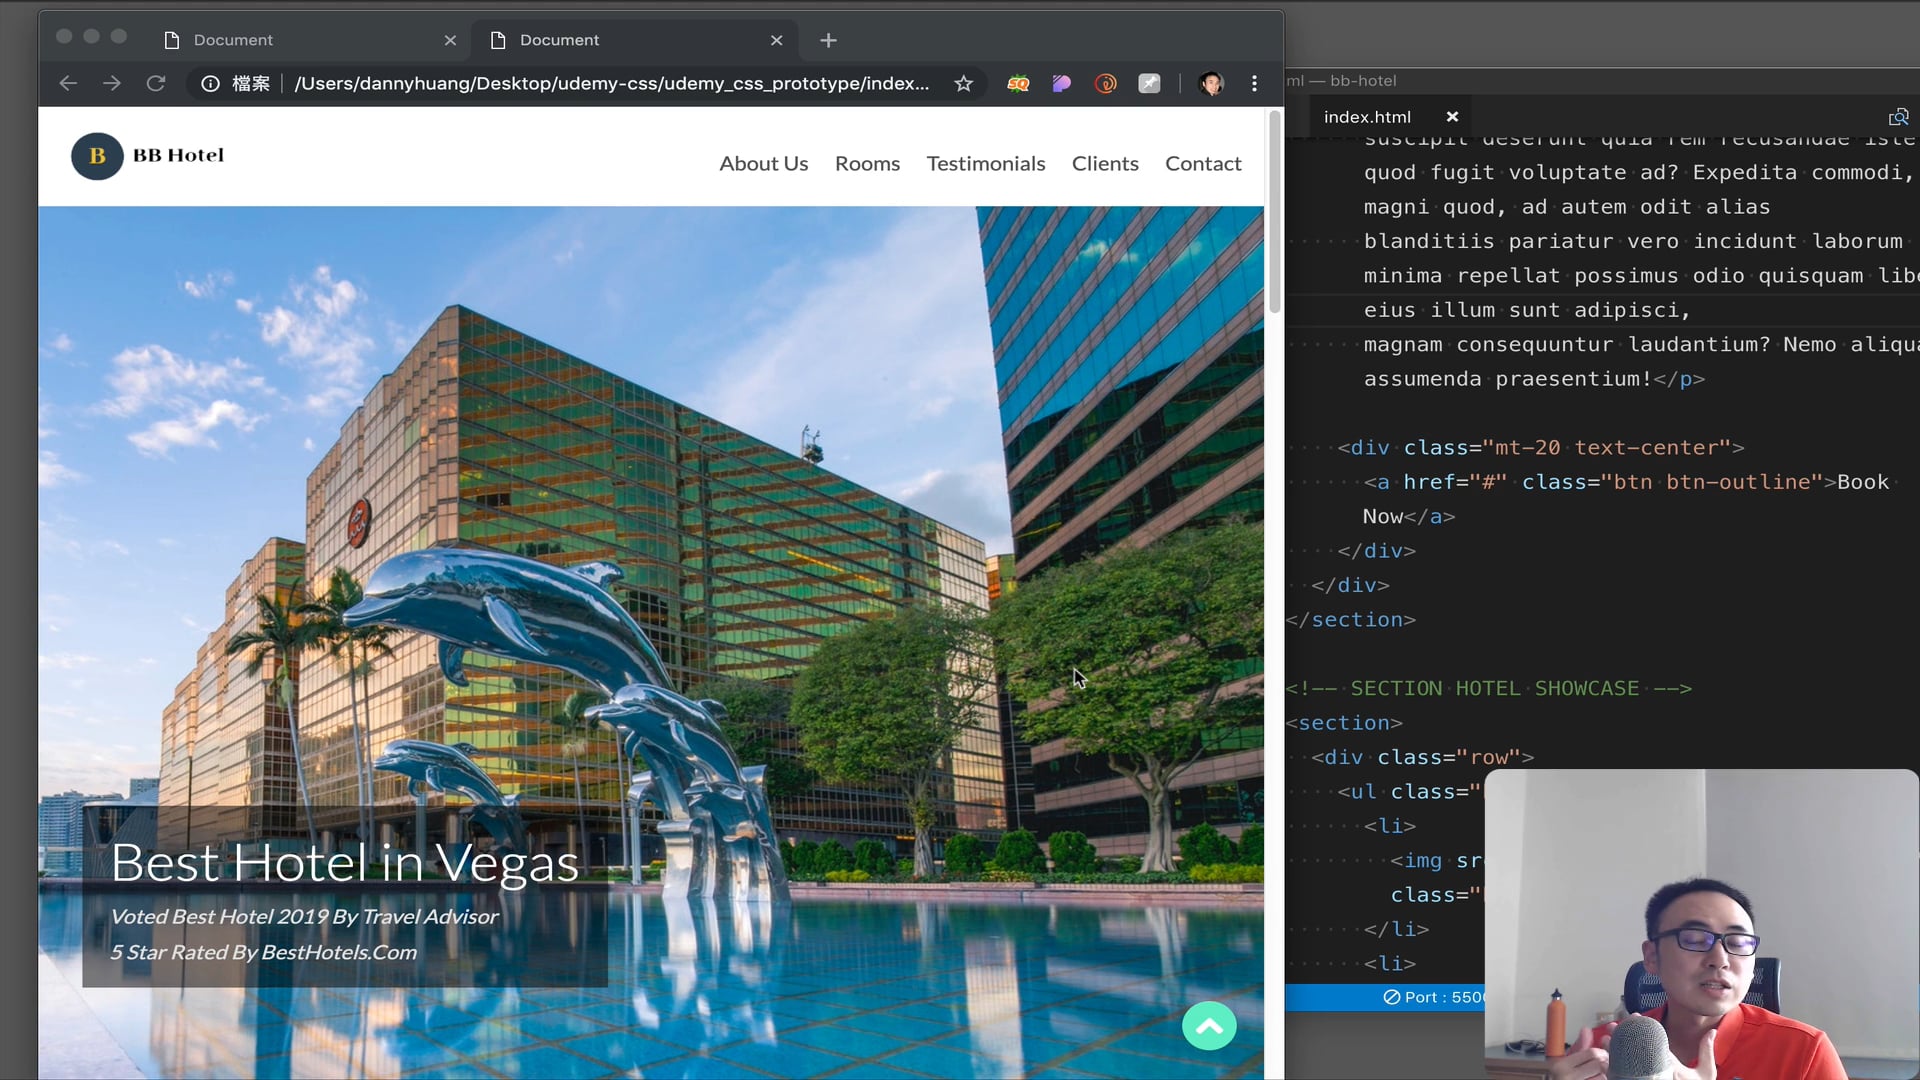Open the purple speech bubble extension

(1062, 84)
